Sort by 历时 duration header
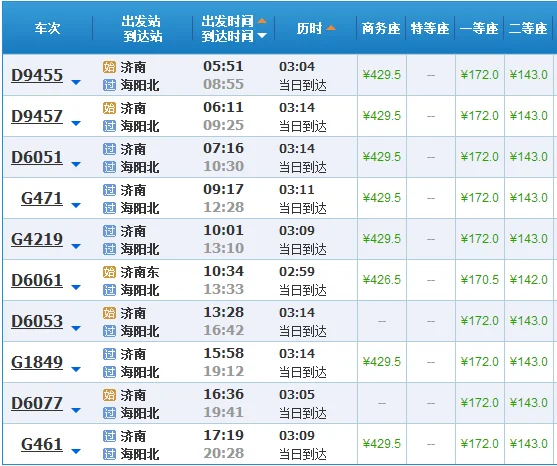557x466 pixels. tap(309, 28)
